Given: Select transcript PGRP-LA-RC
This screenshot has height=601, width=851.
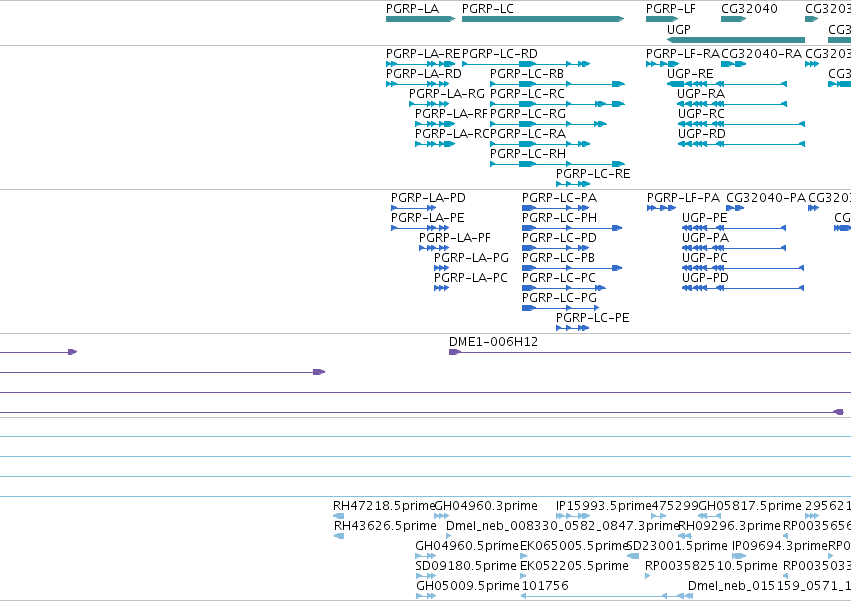Looking at the screenshot, I should point(435,144).
